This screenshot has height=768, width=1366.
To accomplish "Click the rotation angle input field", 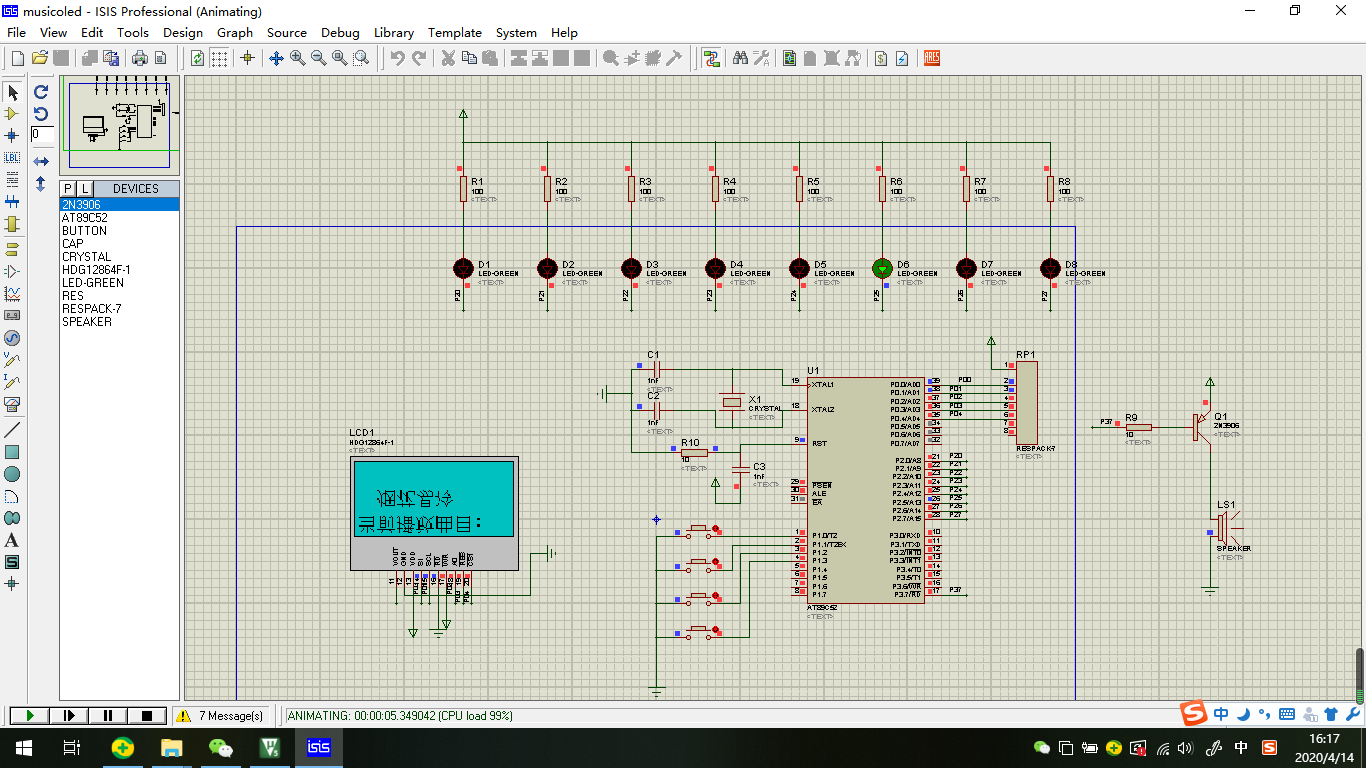I will 42,134.
